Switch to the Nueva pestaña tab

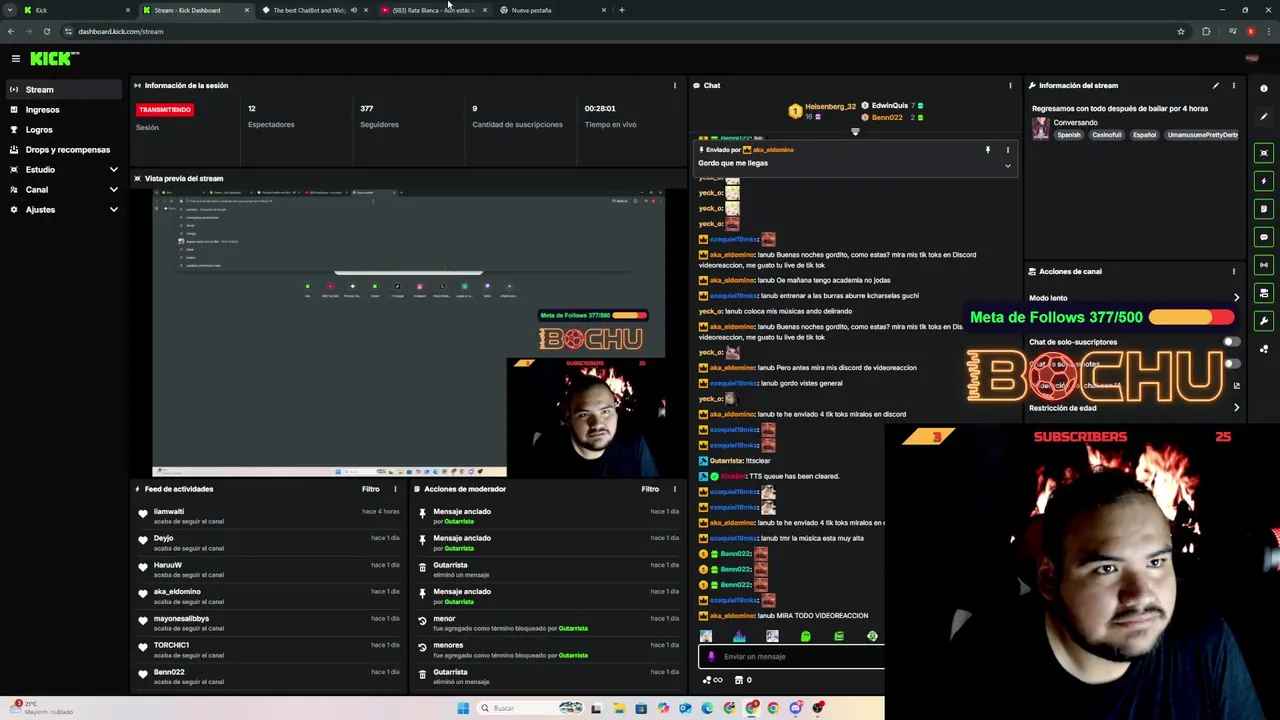pyautogui.click(x=552, y=10)
